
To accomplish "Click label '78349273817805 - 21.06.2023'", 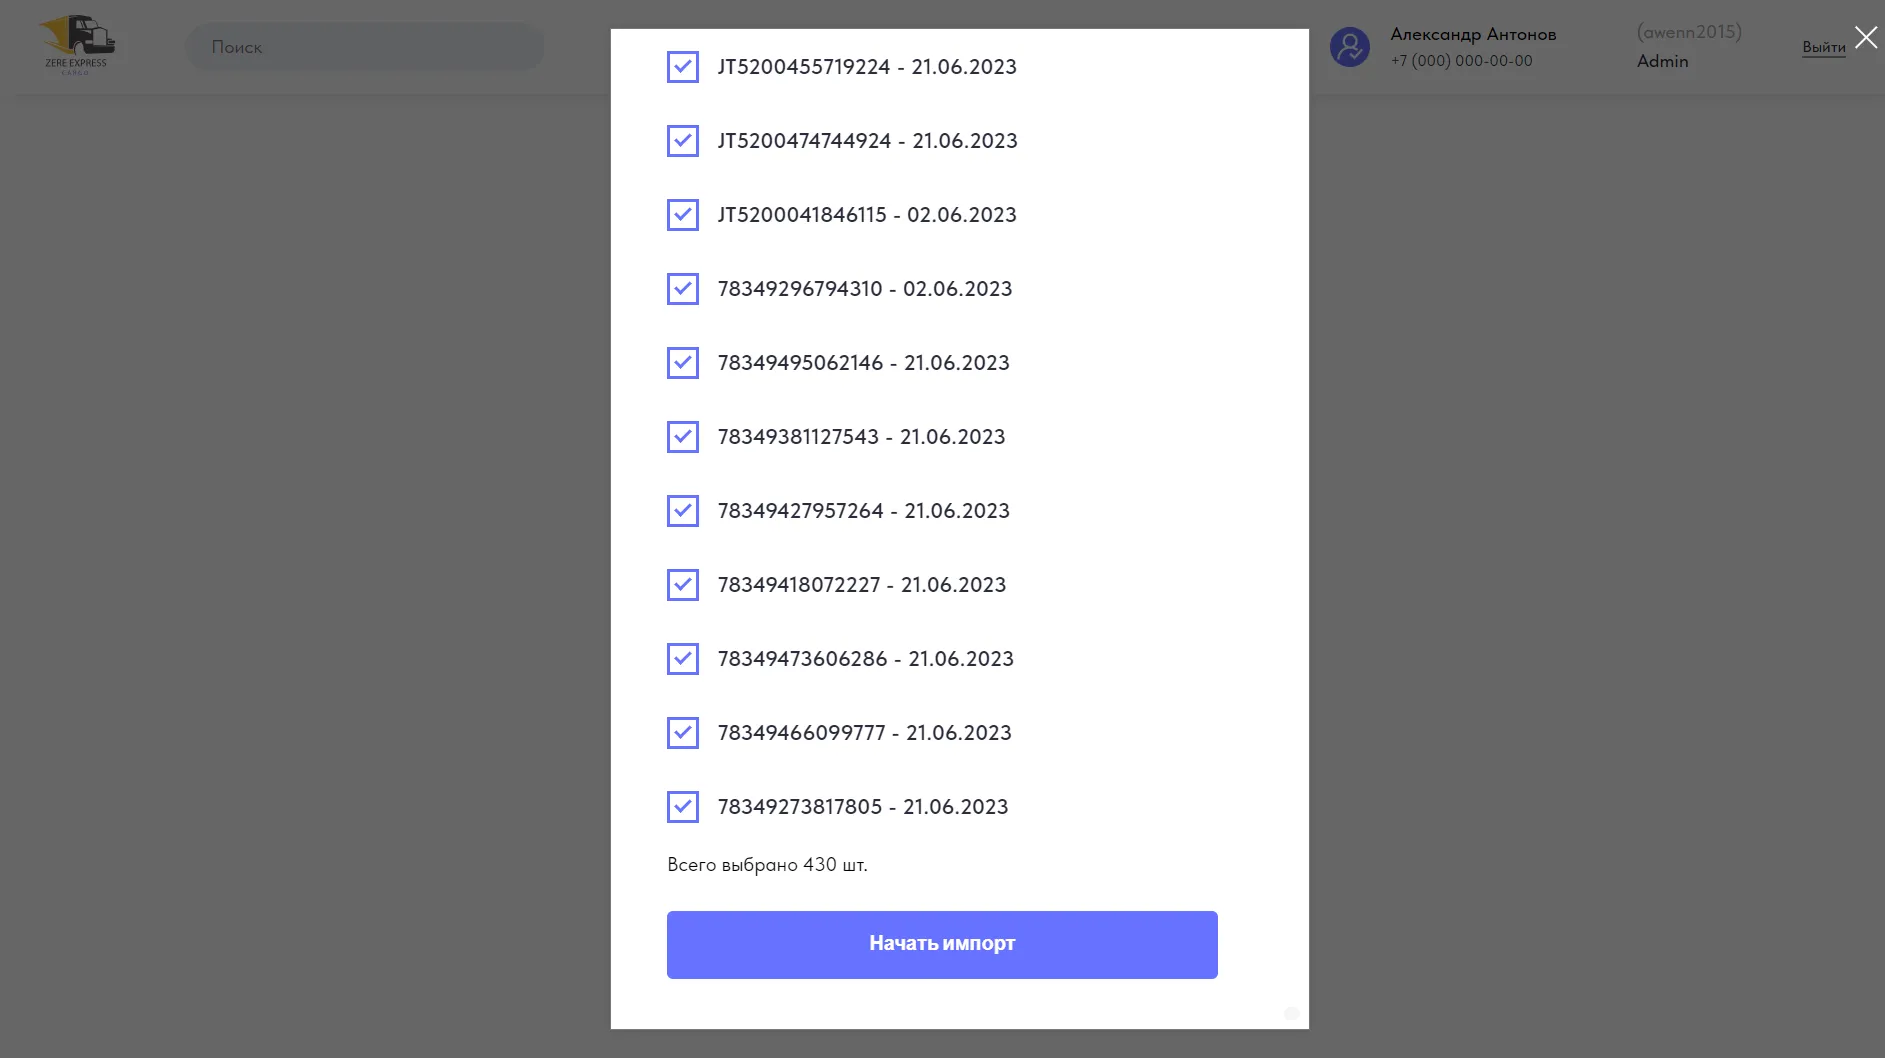I will (x=863, y=807).
